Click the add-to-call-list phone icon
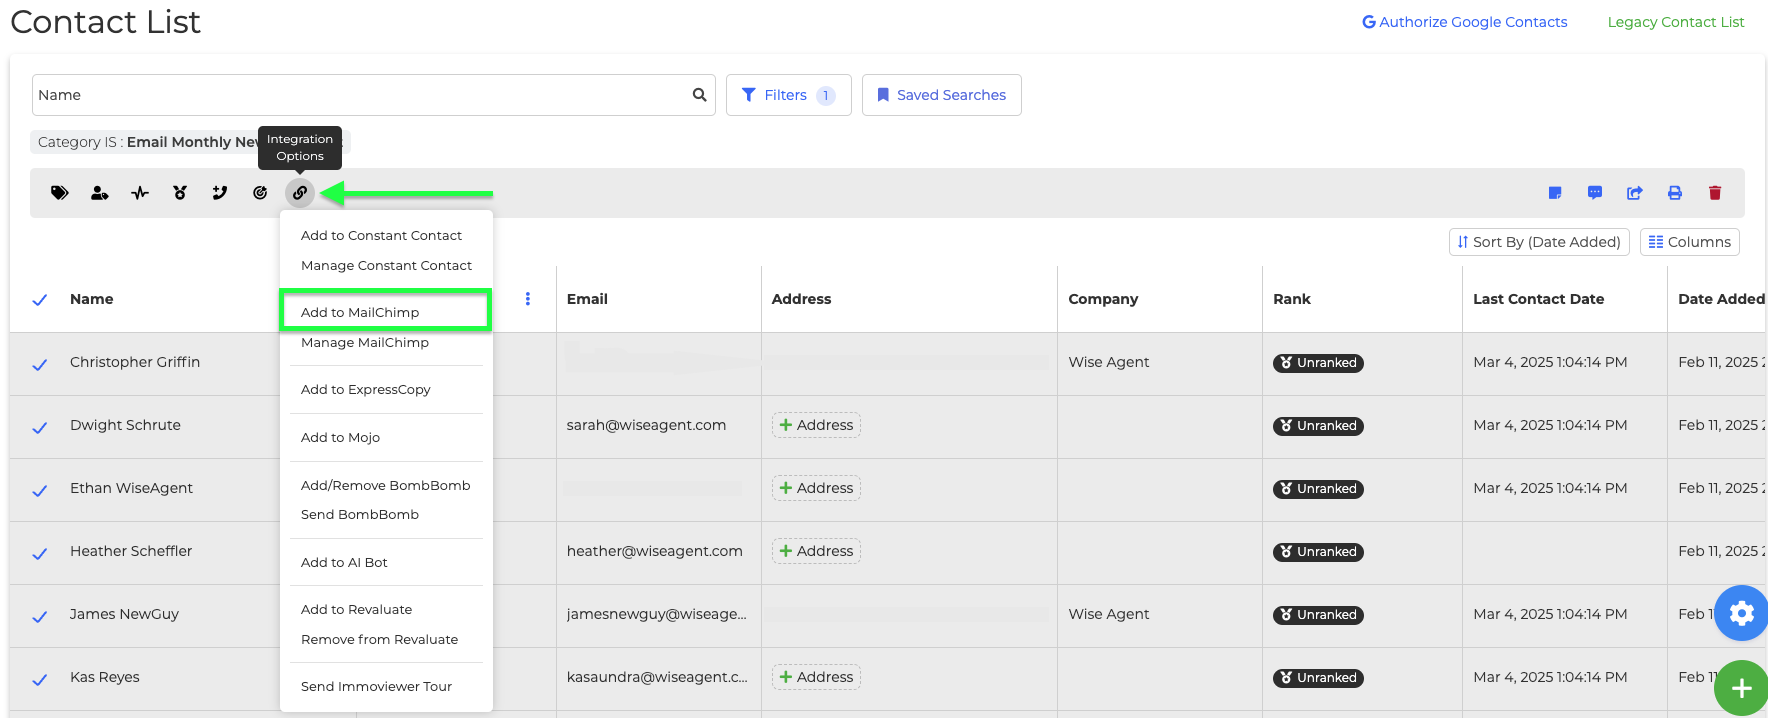The image size is (1768, 718). coord(220,193)
